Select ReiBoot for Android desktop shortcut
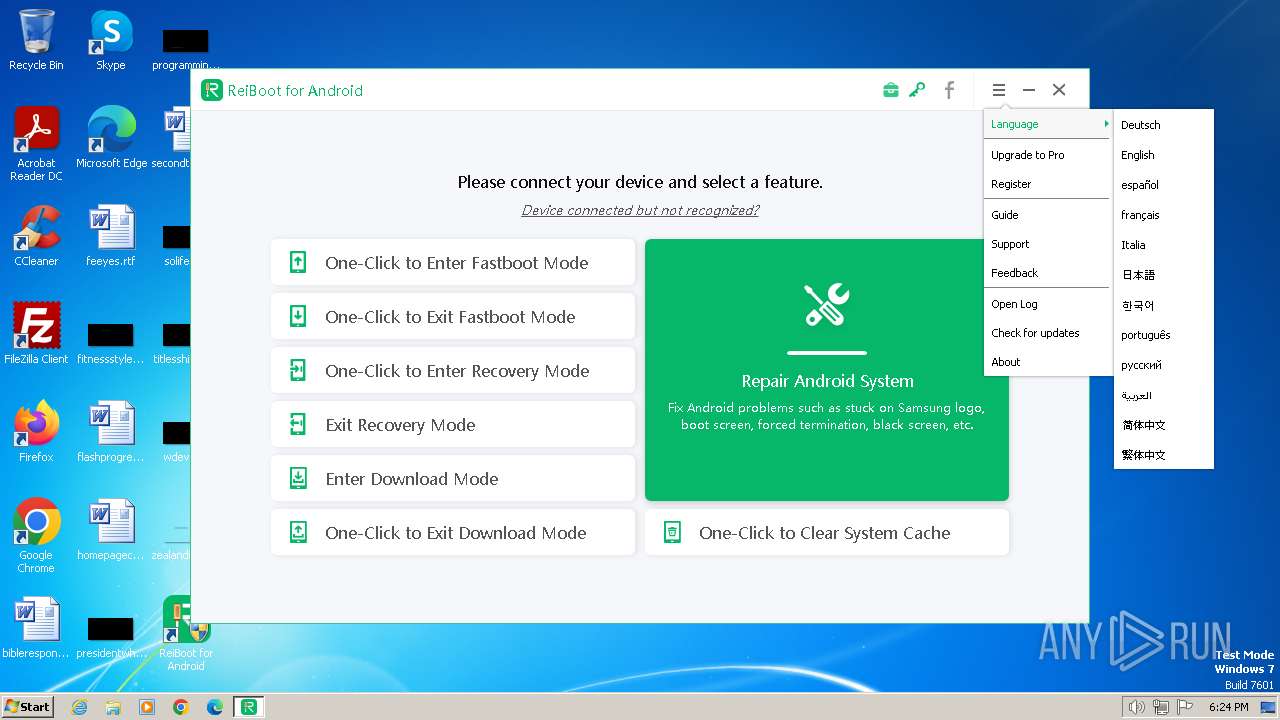Viewport: 1280px width, 720px height. [186, 634]
